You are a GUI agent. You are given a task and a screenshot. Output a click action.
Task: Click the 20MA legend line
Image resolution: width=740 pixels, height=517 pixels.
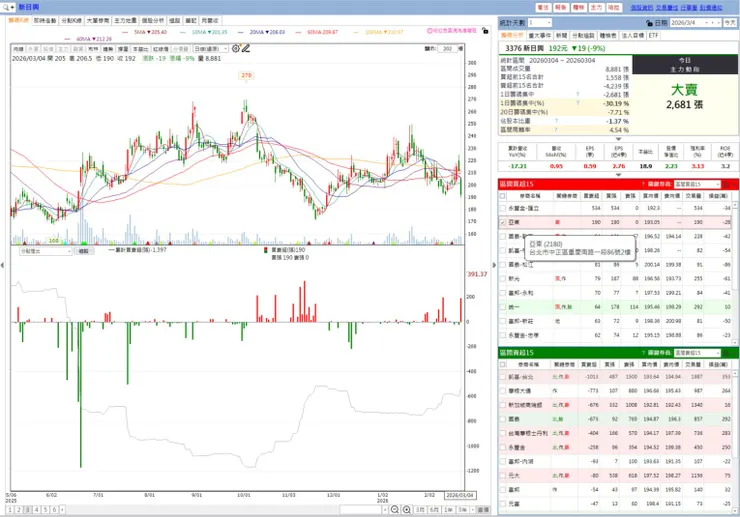coord(261,32)
